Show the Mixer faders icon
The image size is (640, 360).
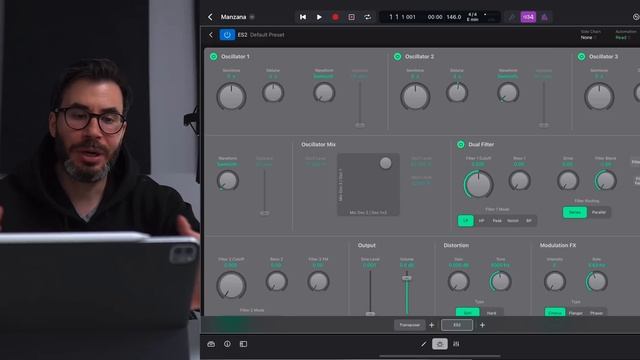click(x=456, y=344)
